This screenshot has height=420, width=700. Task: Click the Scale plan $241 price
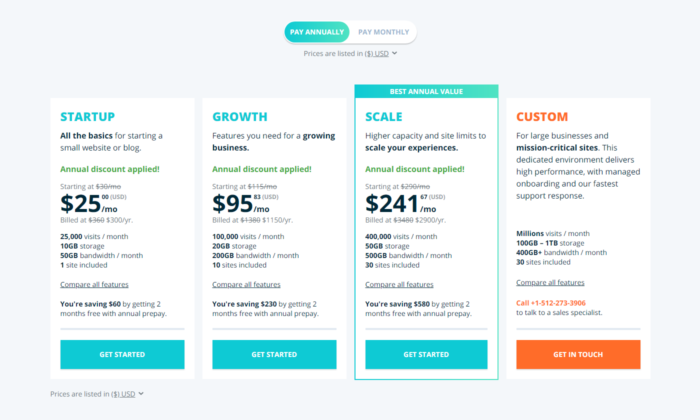pos(392,204)
